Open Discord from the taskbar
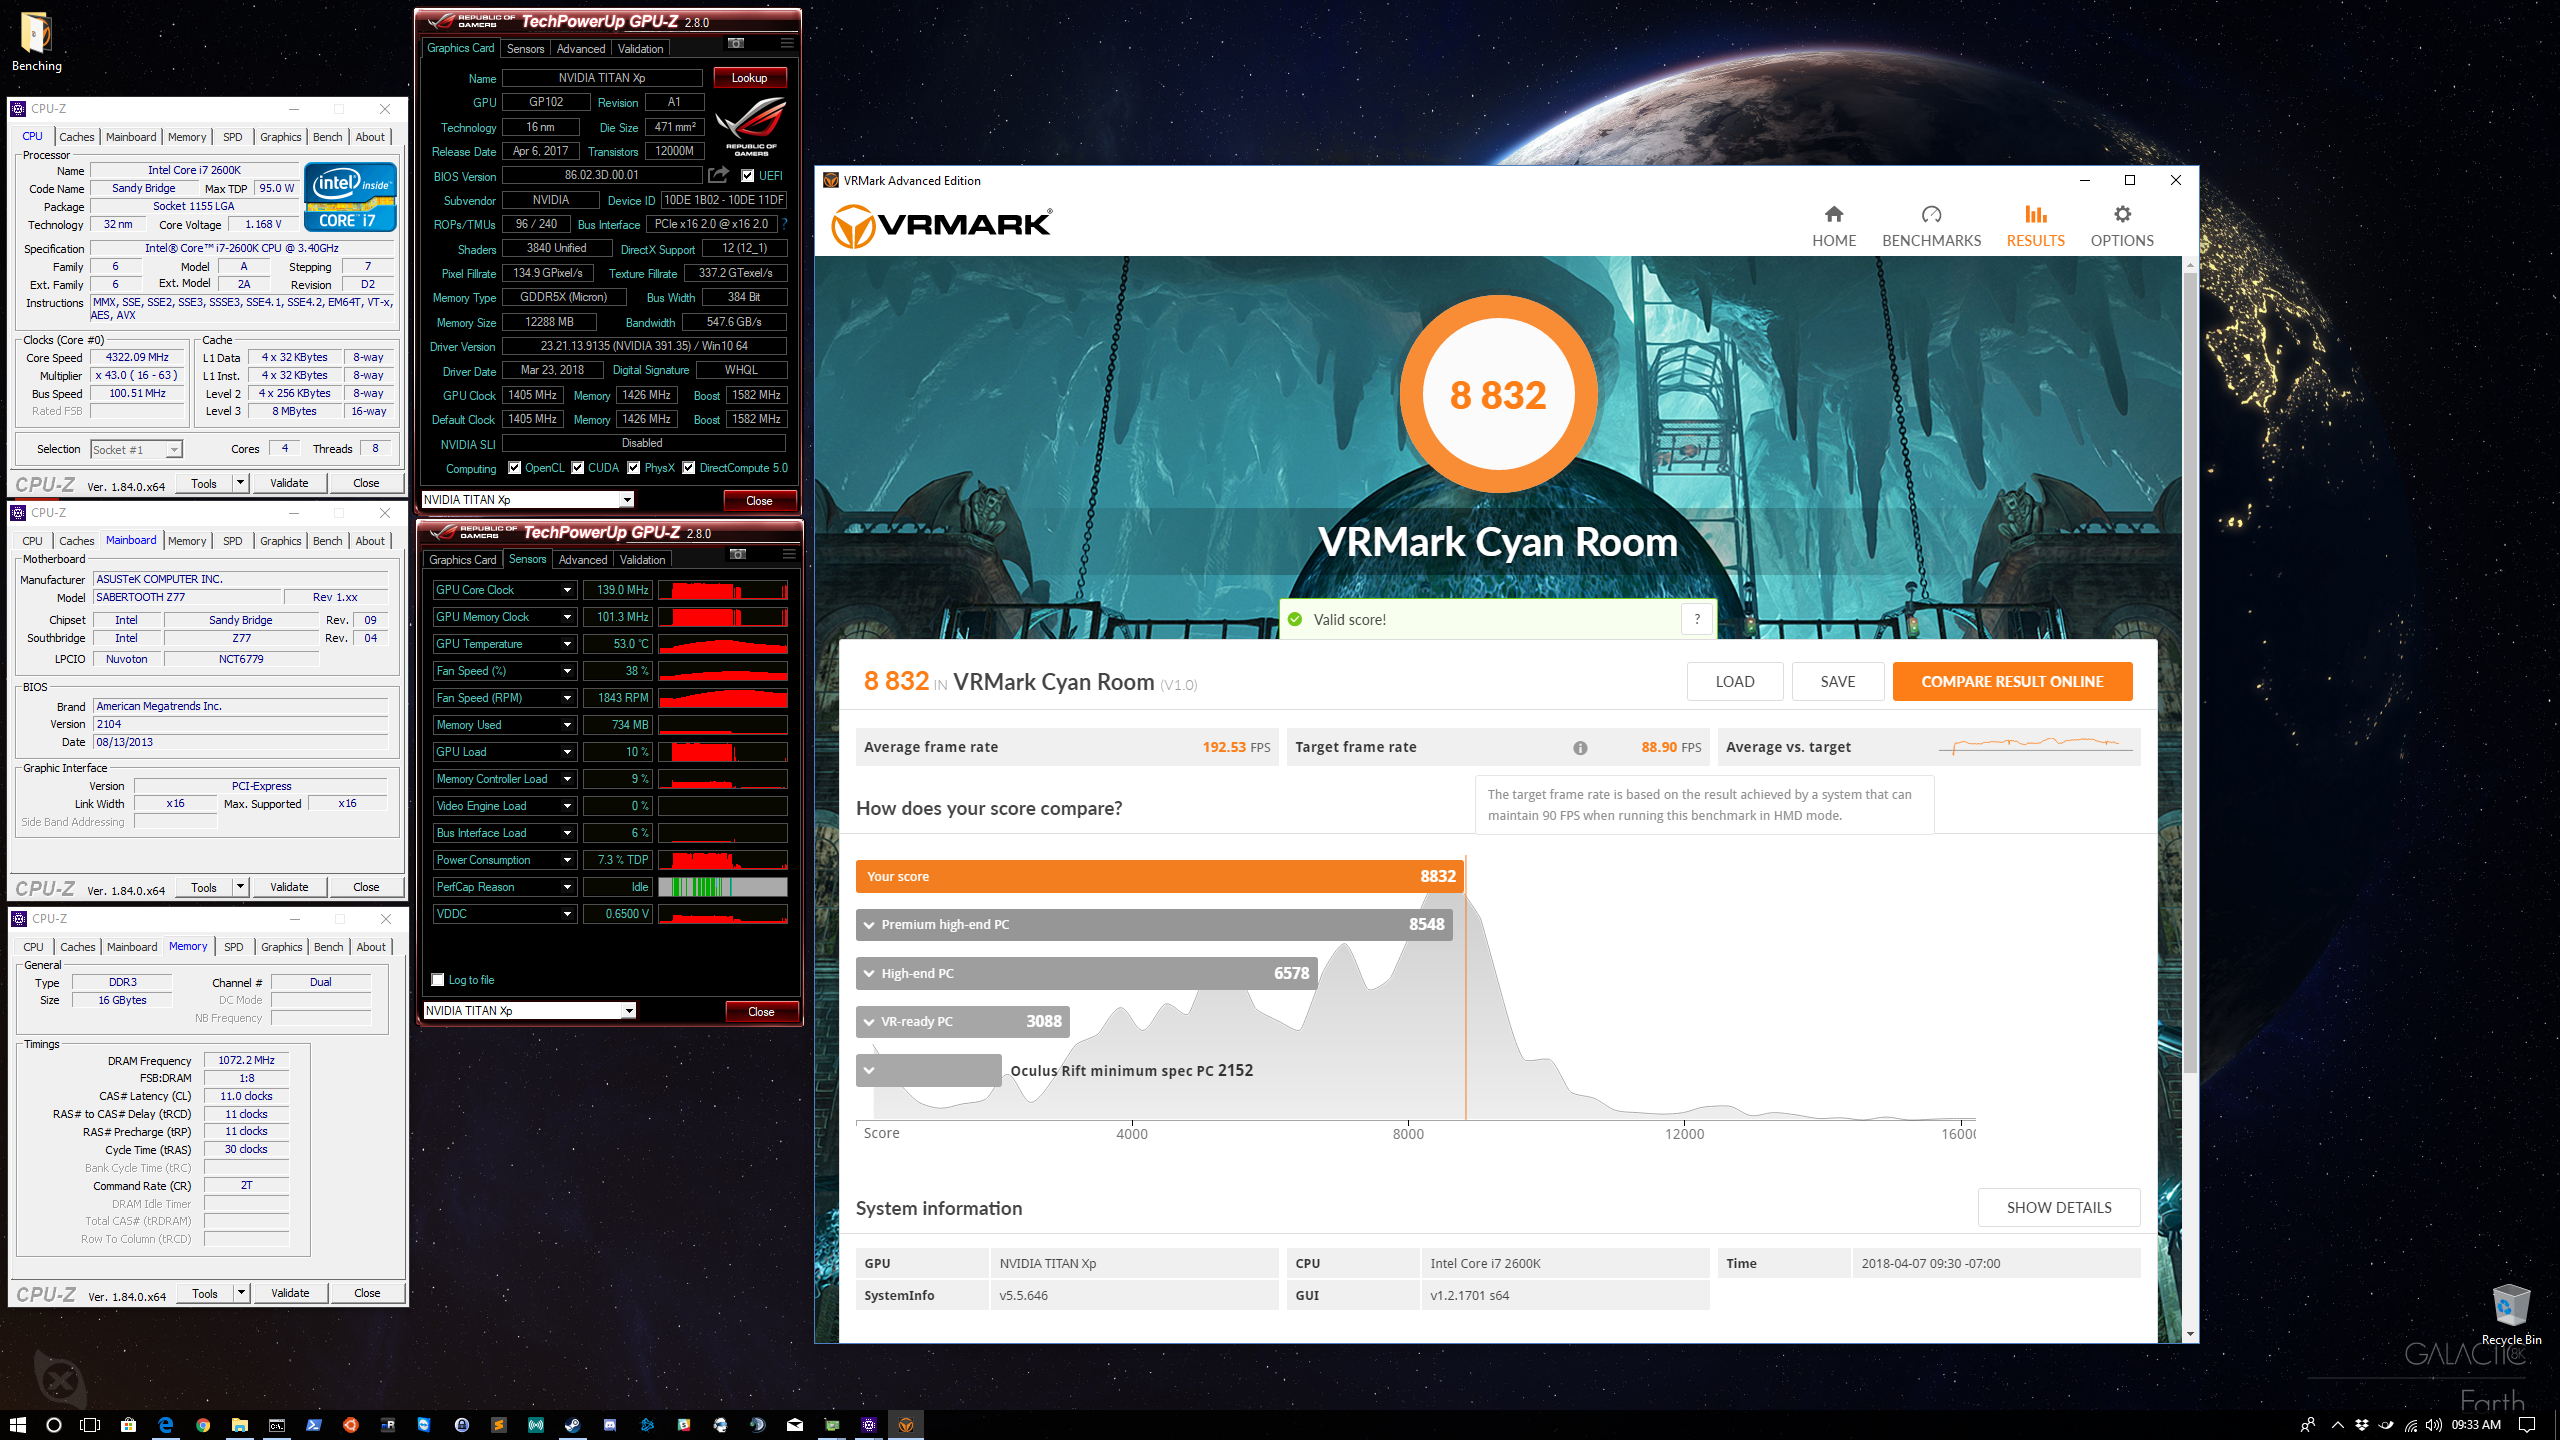Screen dimensions: 2560x1440 pos(610,1424)
